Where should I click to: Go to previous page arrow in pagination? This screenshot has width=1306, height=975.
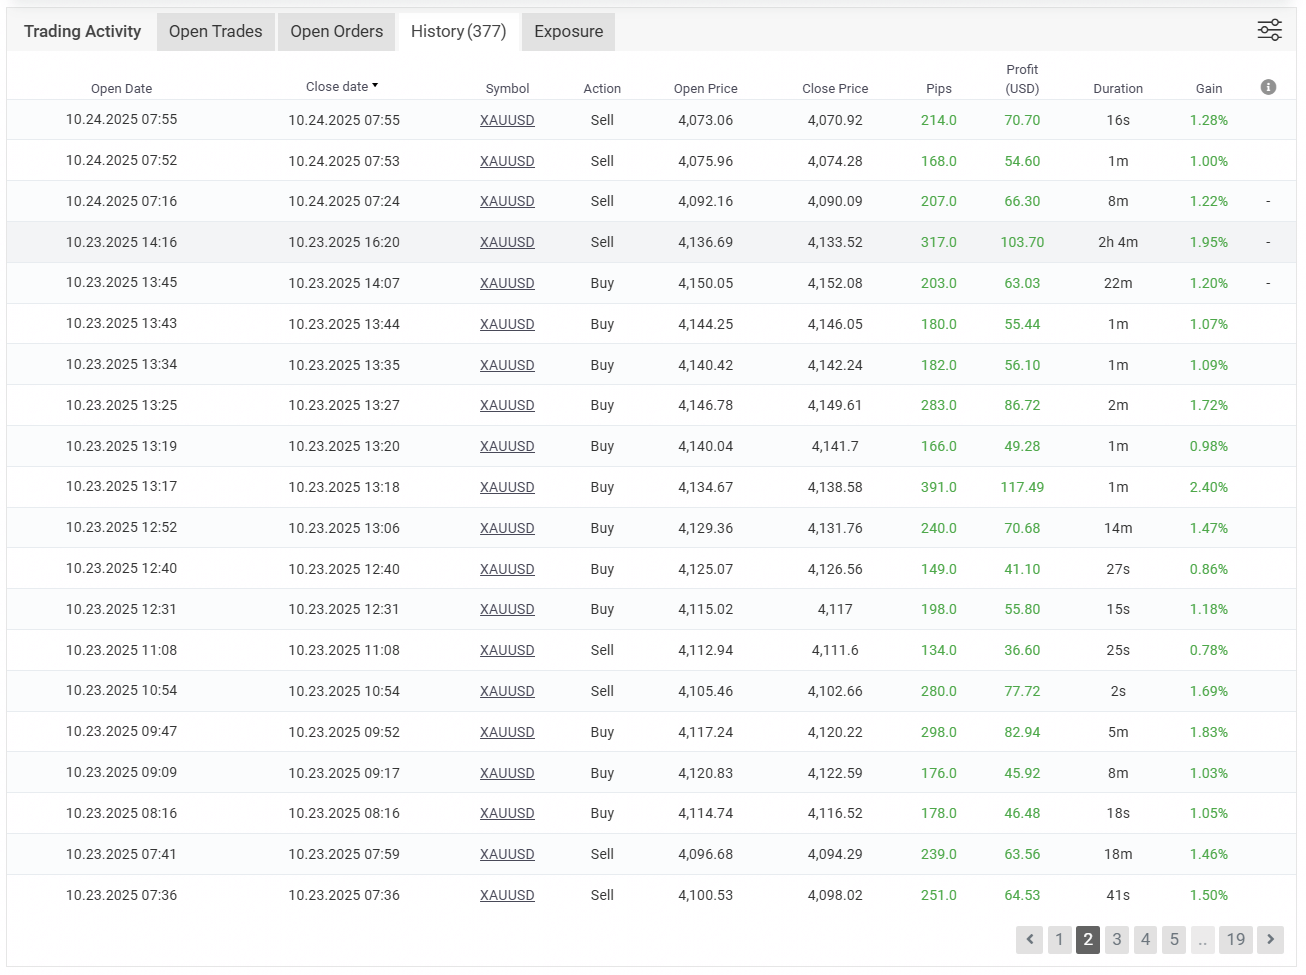(x=1029, y=939)
